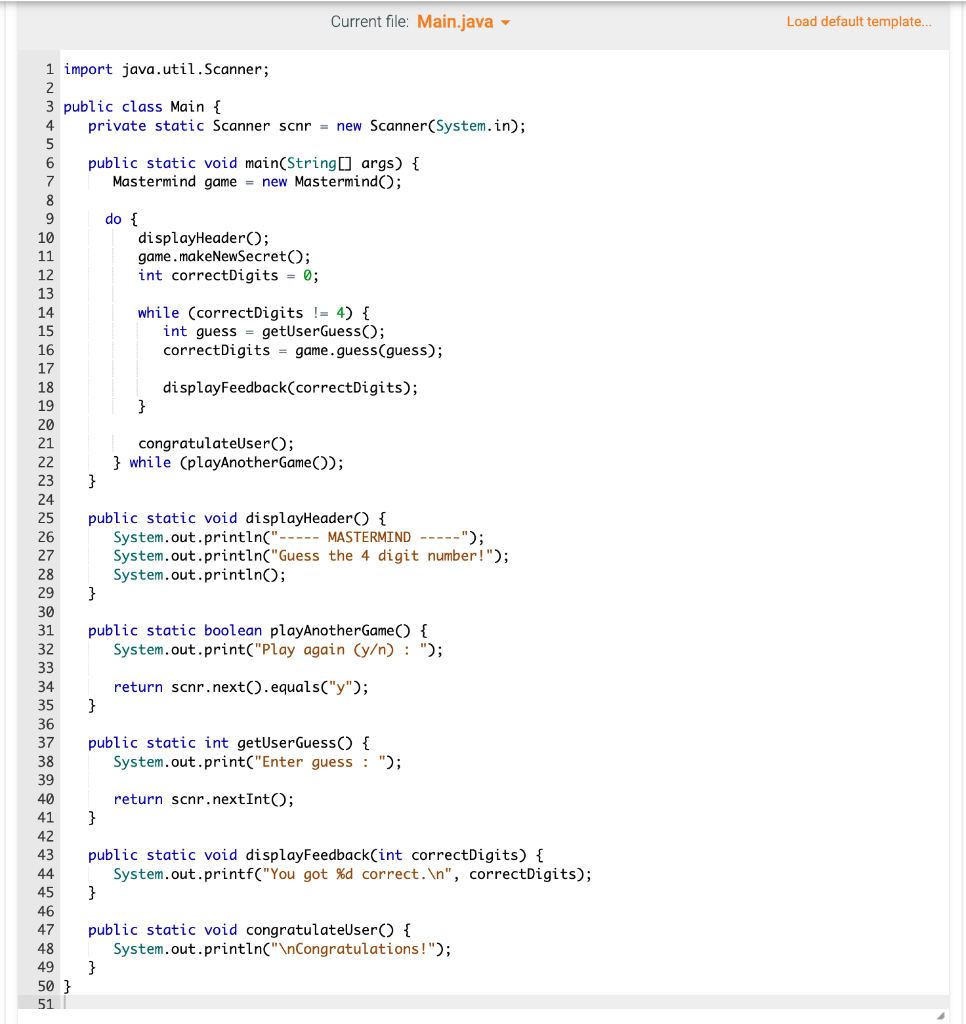The image size is (966, 1024).
Task: Click line number 14 beside the while loop
Action: [x=43, y=312]
